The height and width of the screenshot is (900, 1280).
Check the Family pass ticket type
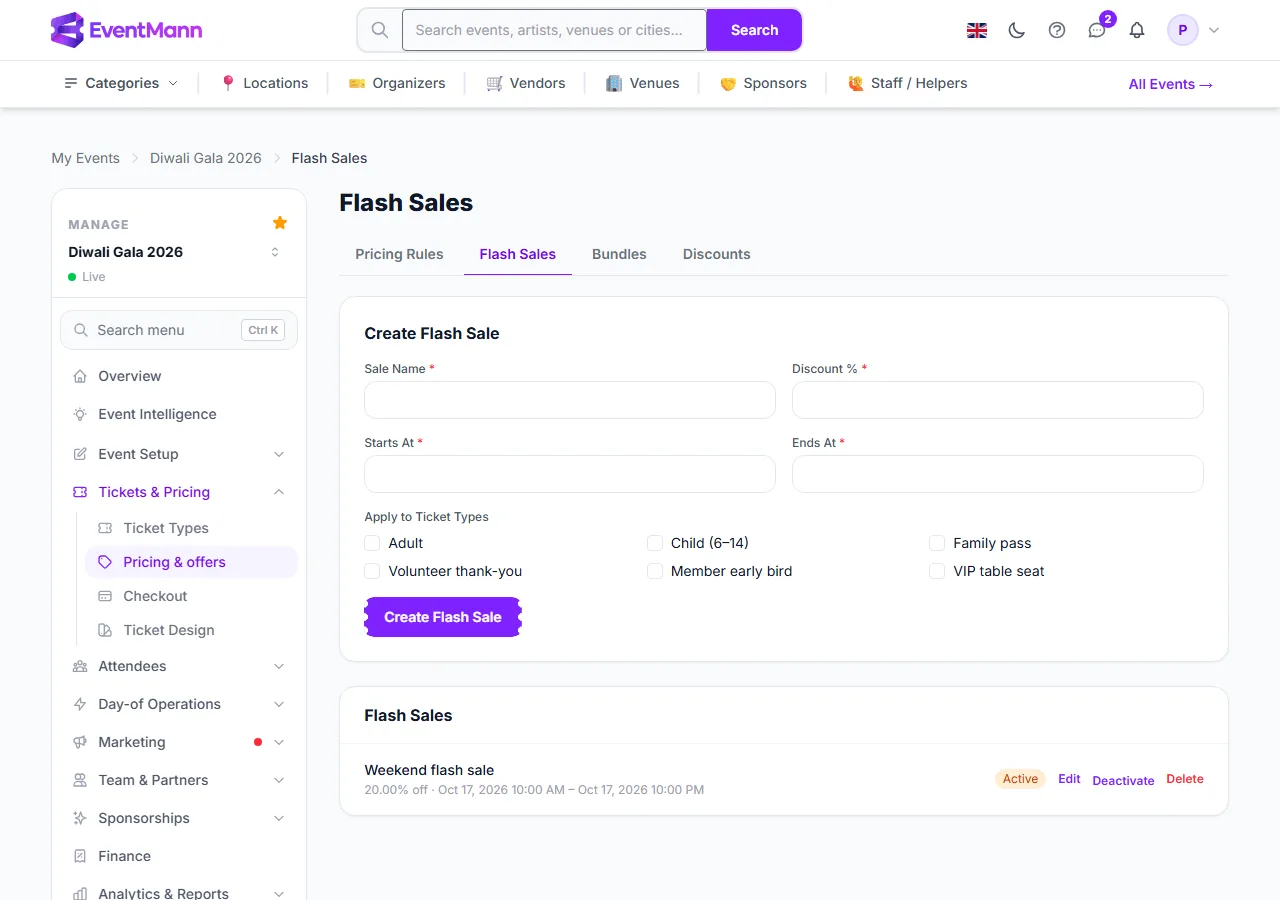(937, 543)
